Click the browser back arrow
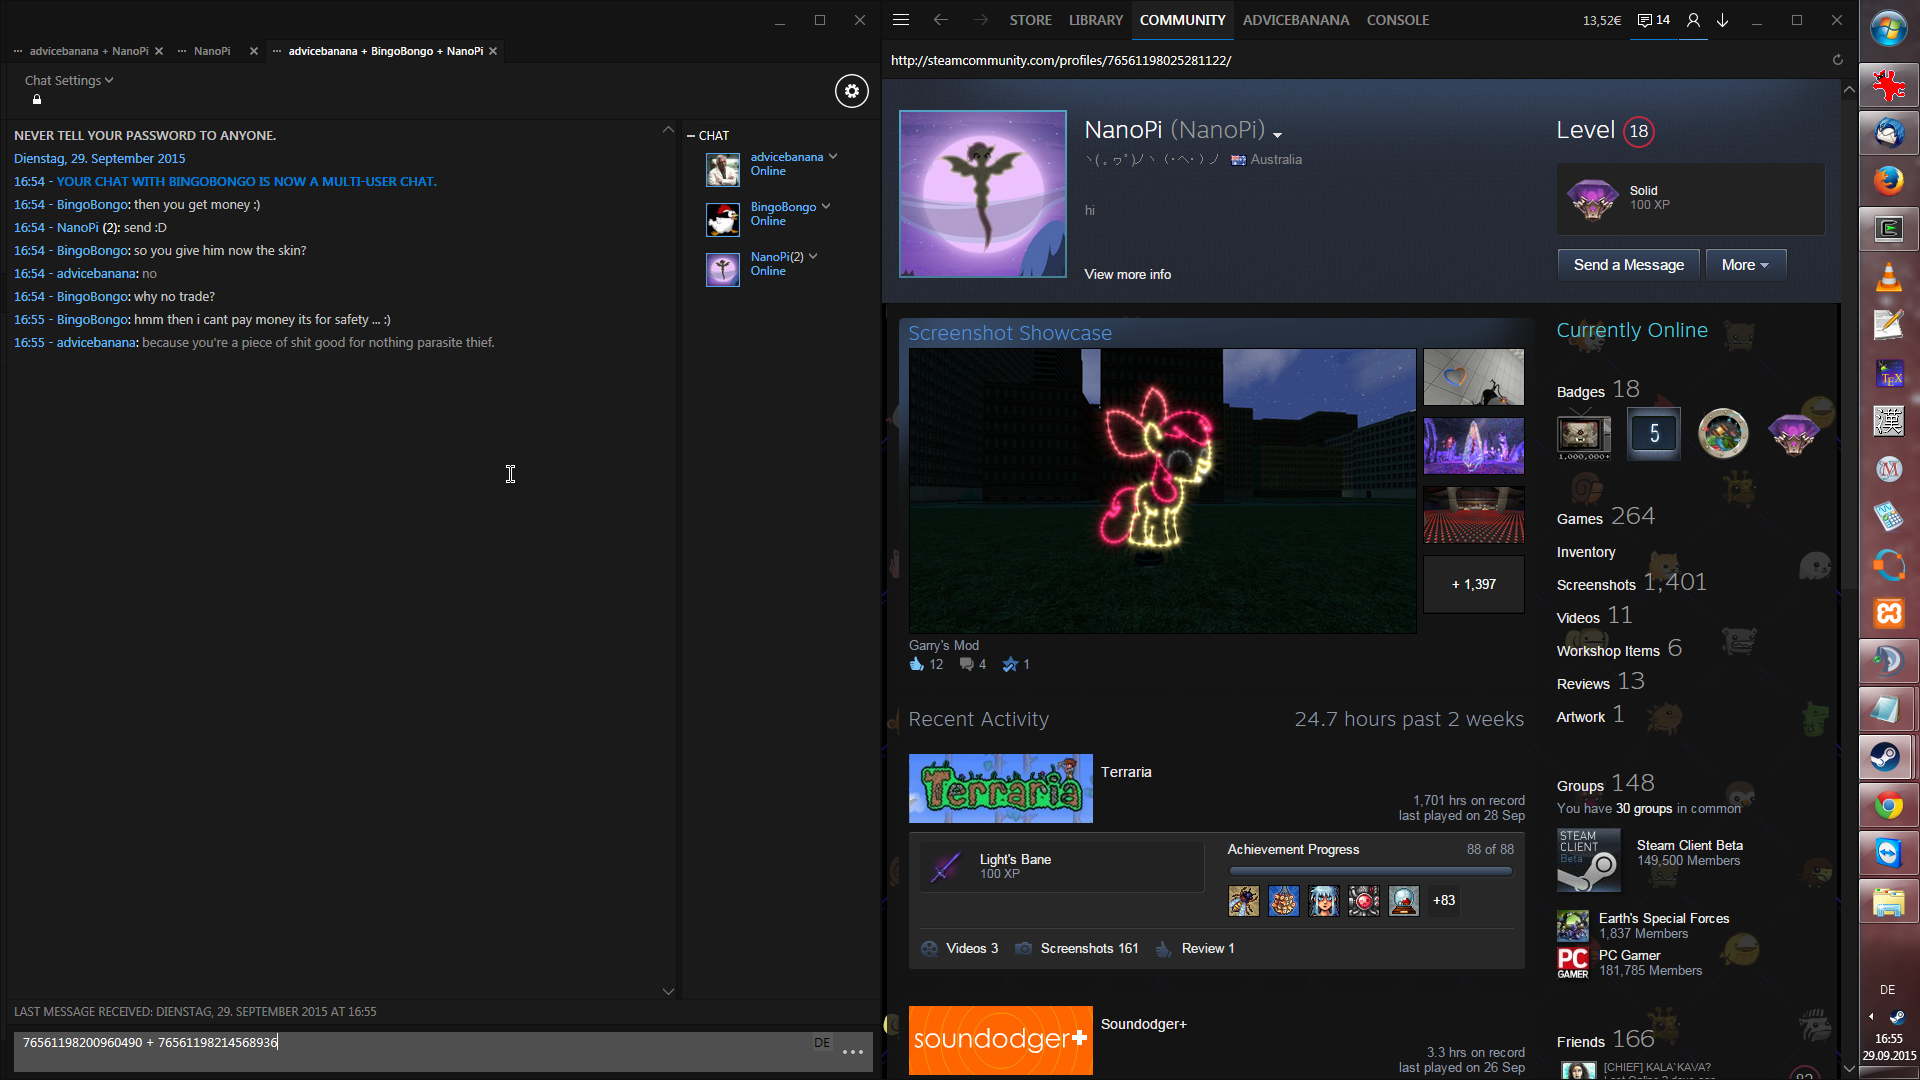This screenshot has height=1080, width=1920. (940, 20)
